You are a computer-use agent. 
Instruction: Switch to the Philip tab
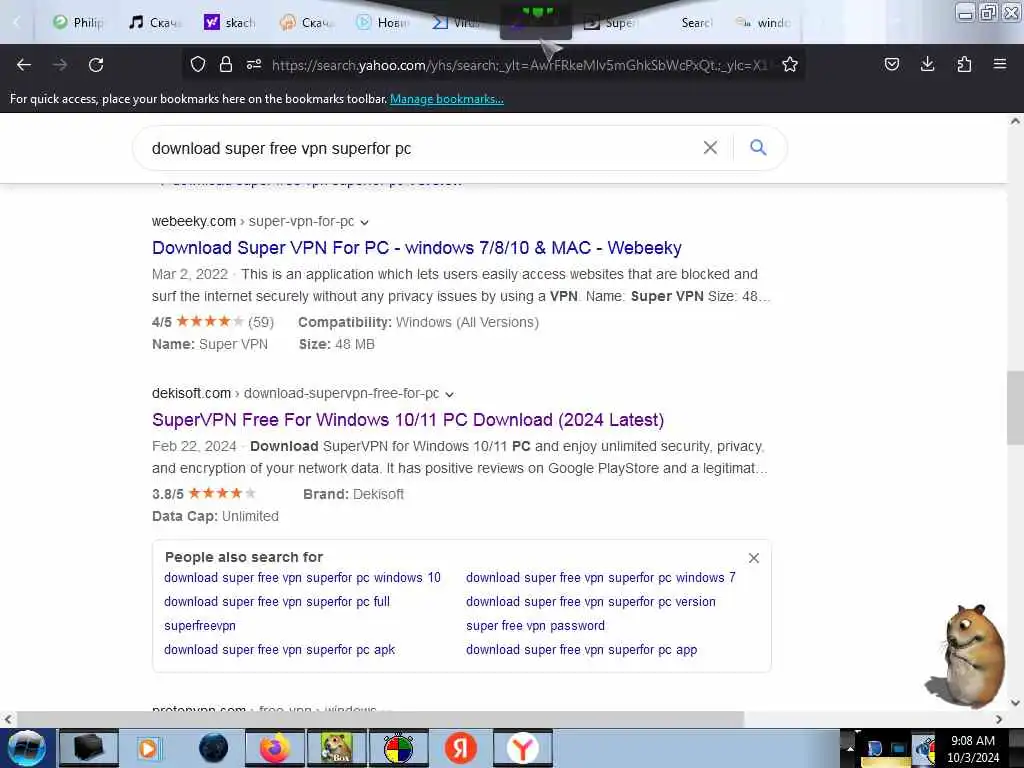coord(78,23)
